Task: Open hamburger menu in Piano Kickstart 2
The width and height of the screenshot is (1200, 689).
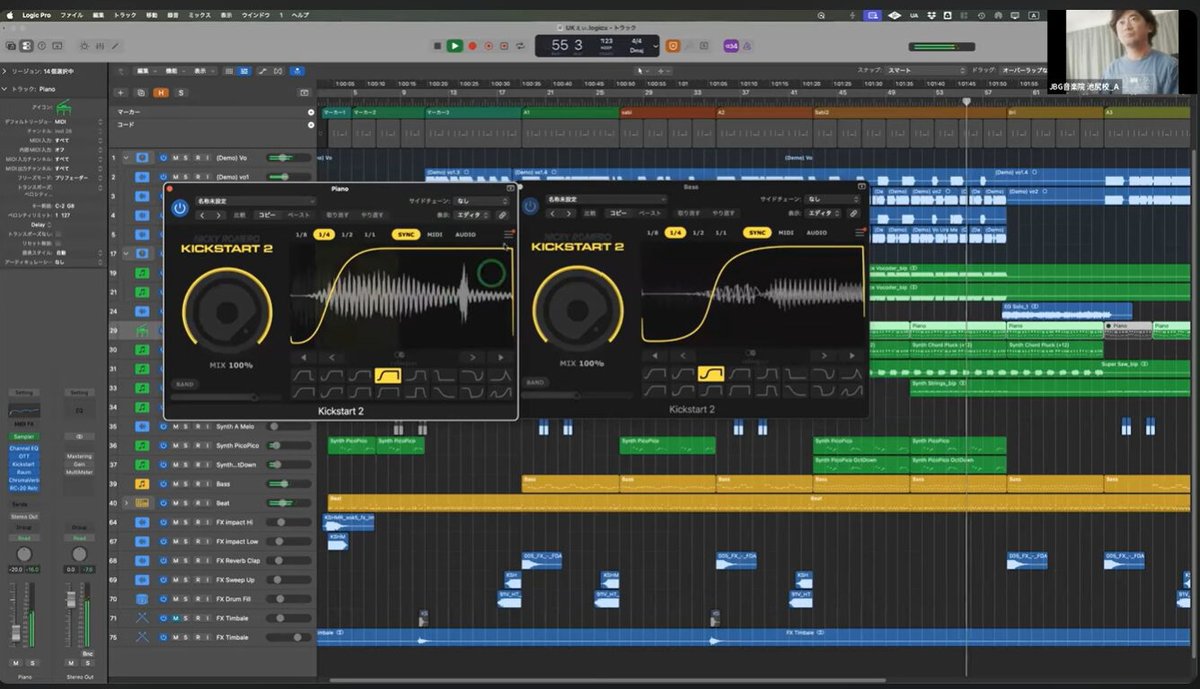Action: [x=508, y=234]
